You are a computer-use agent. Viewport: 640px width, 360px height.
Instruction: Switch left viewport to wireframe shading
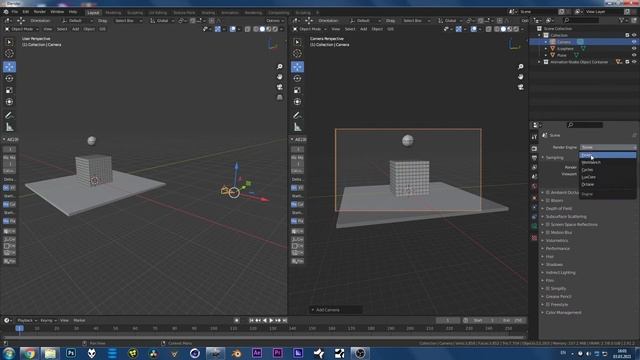[x=256, y=29]
